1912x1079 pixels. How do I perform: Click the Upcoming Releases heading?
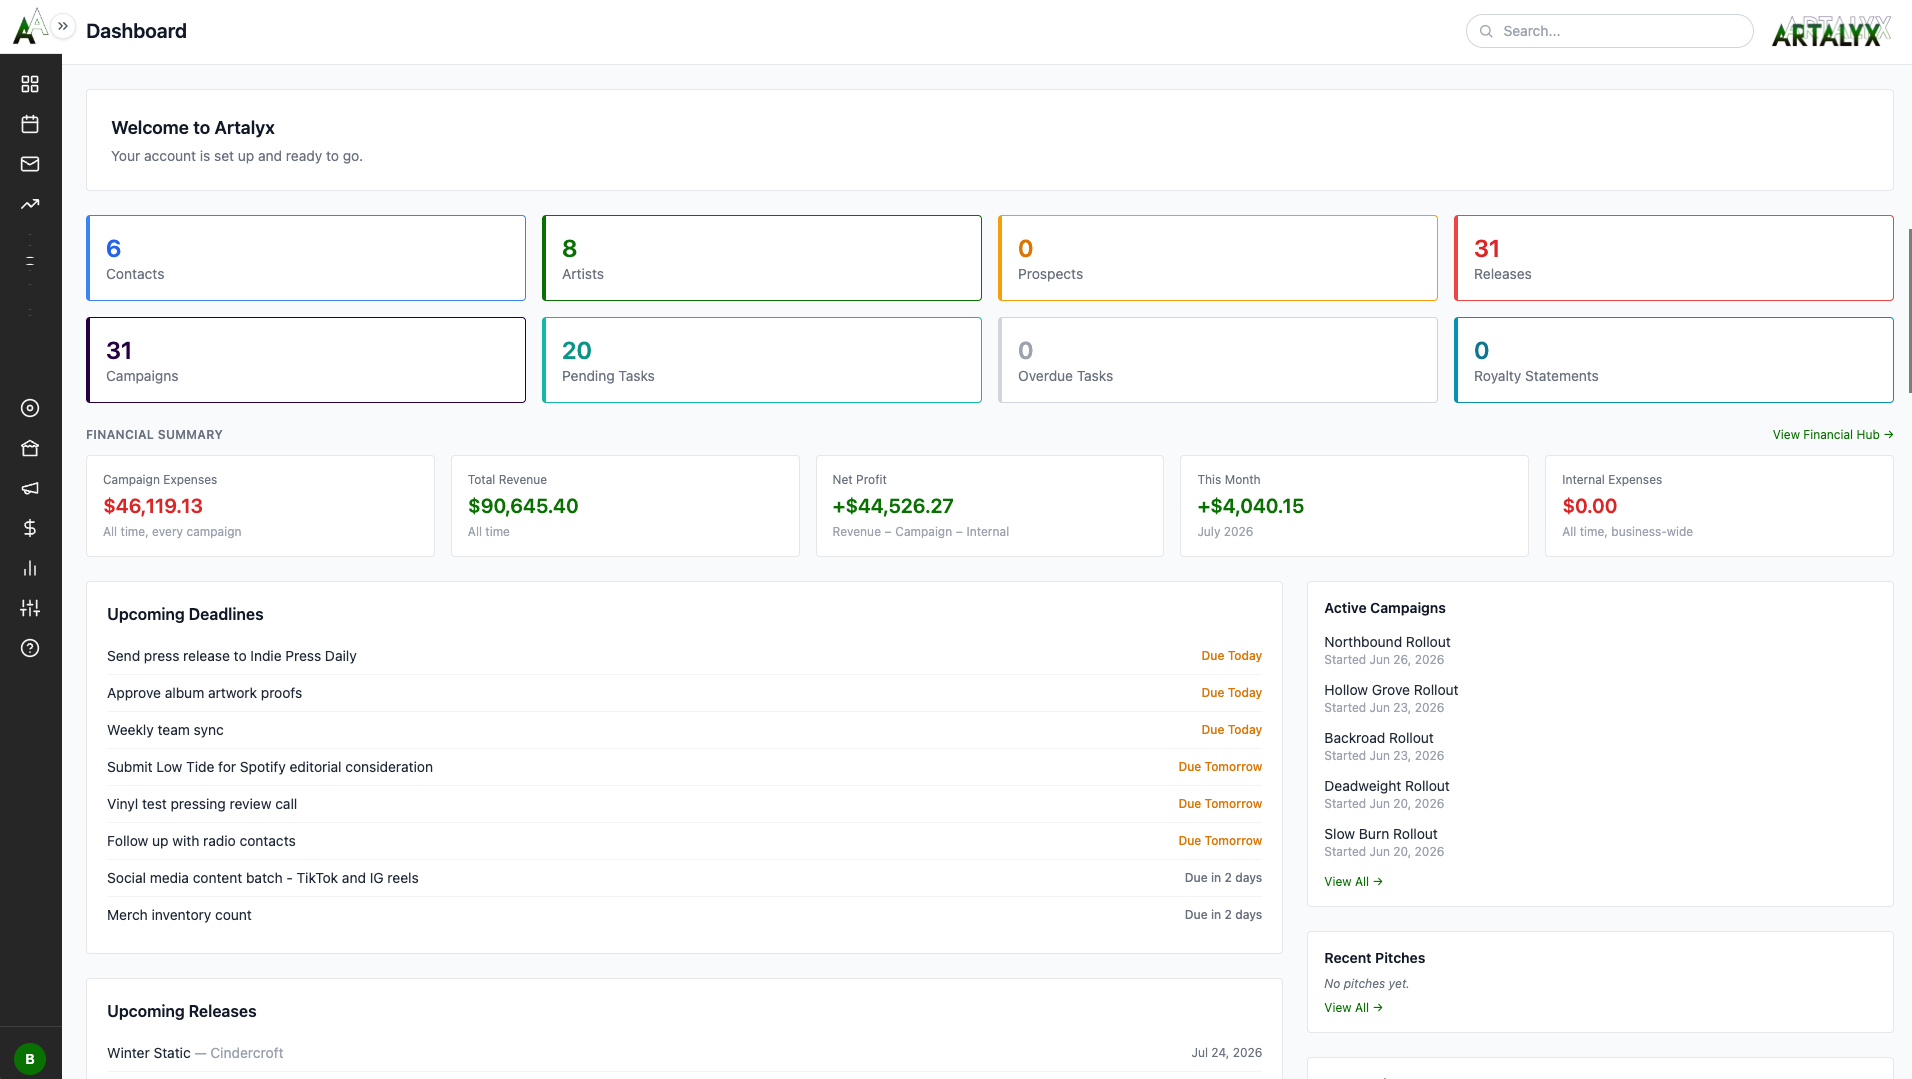coord(182,1011)
